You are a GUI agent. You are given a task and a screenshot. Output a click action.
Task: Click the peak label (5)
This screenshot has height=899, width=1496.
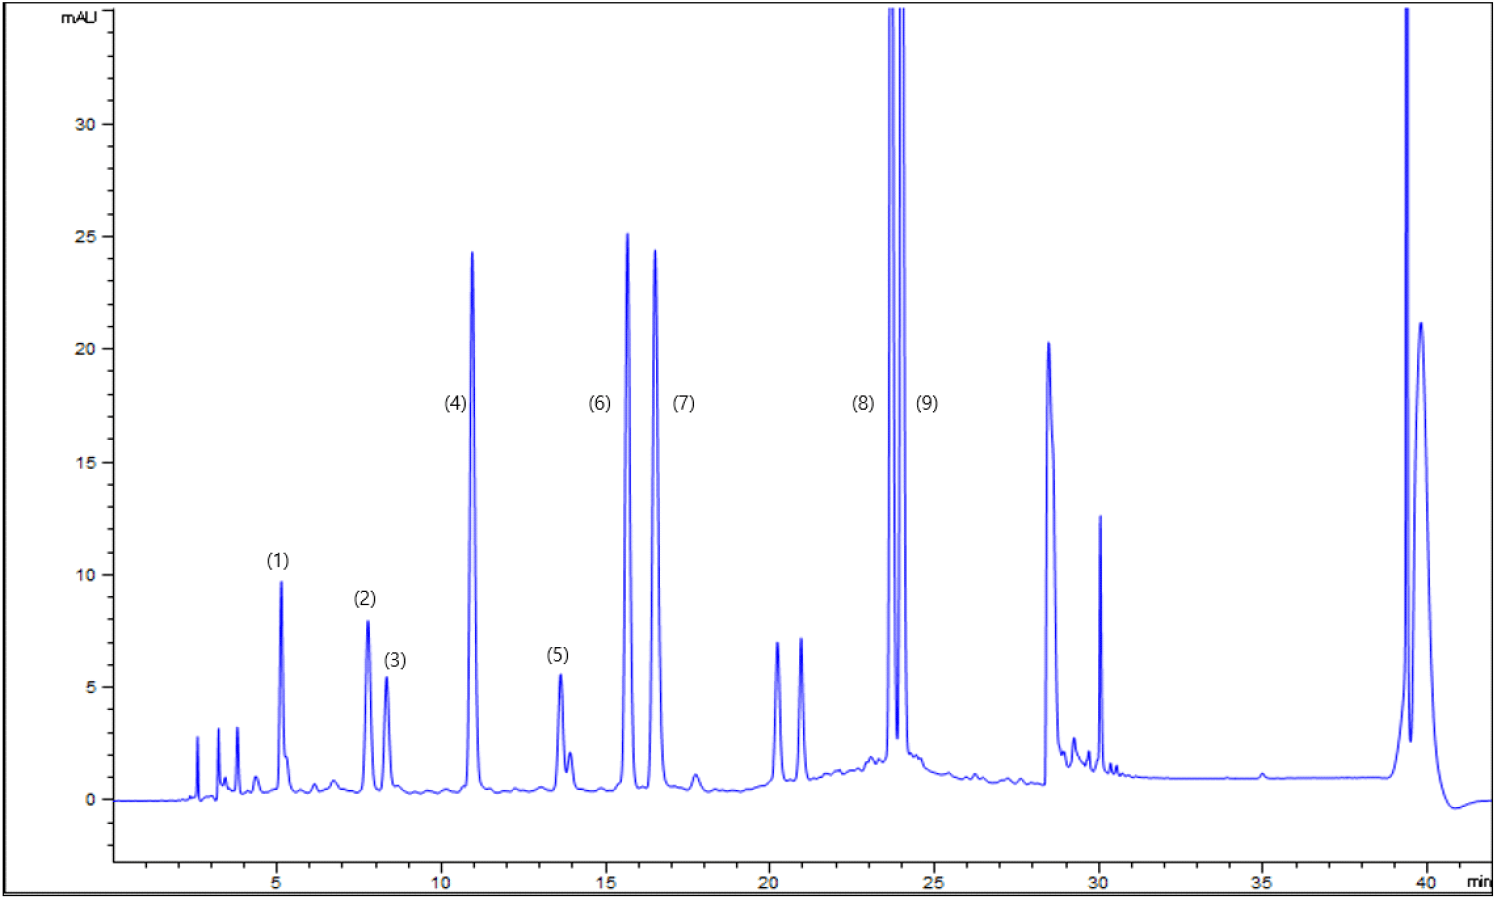pyautogui.click(x=557, y=655)
